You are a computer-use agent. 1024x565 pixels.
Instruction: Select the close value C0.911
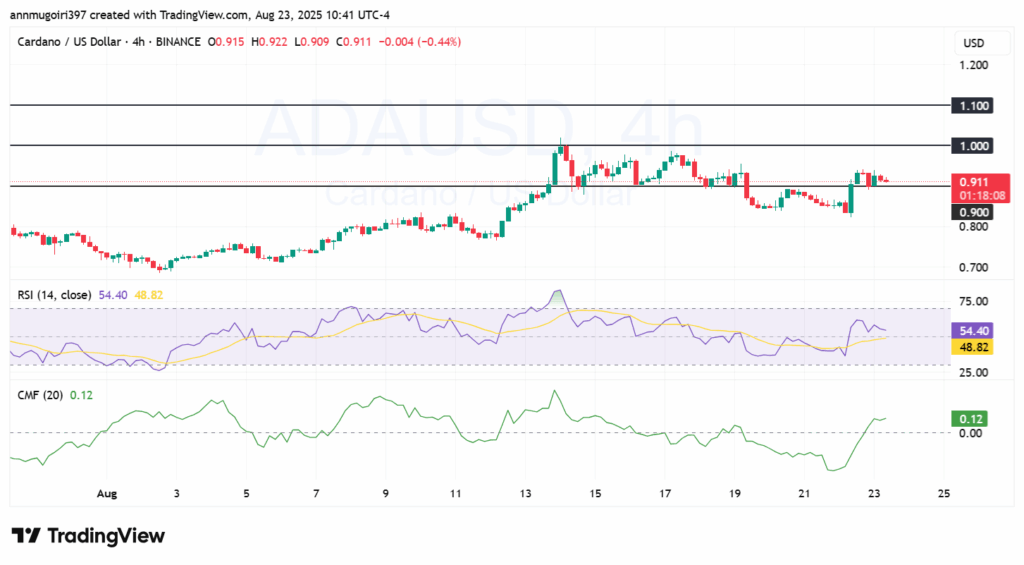coord(353,42)
